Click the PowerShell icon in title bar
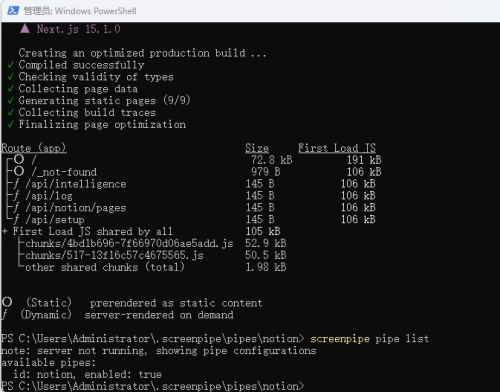This screenshot has width=500, height=392. tap(13, 11)
